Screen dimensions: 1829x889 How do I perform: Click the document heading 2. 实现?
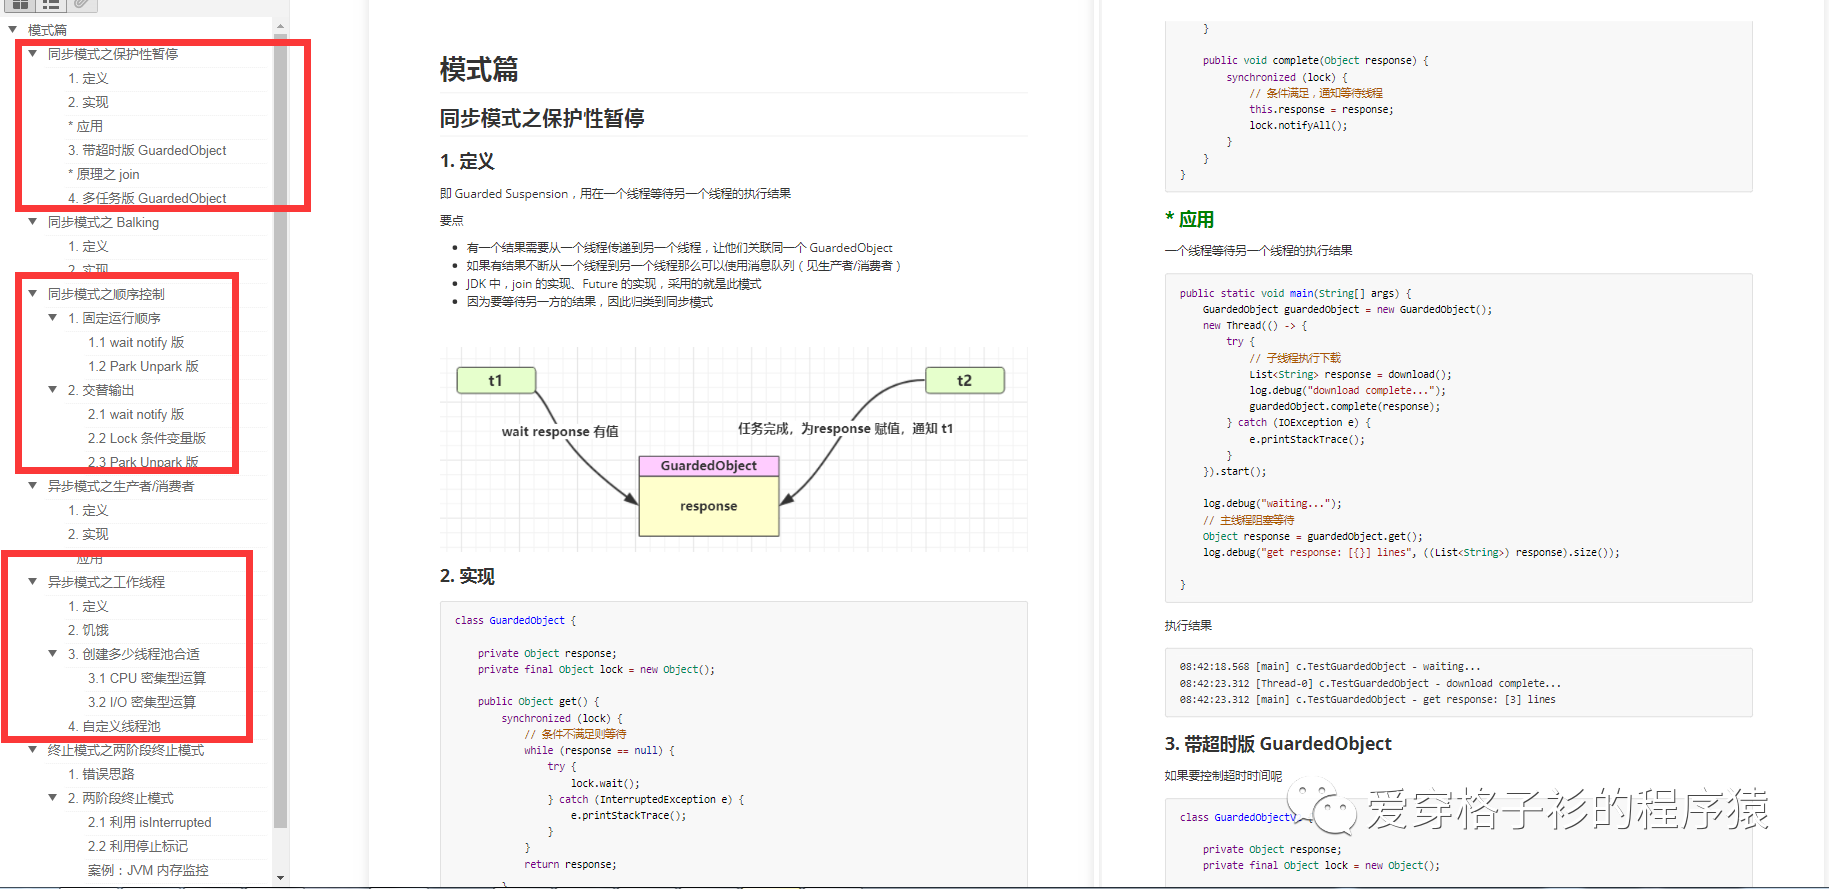467,576
